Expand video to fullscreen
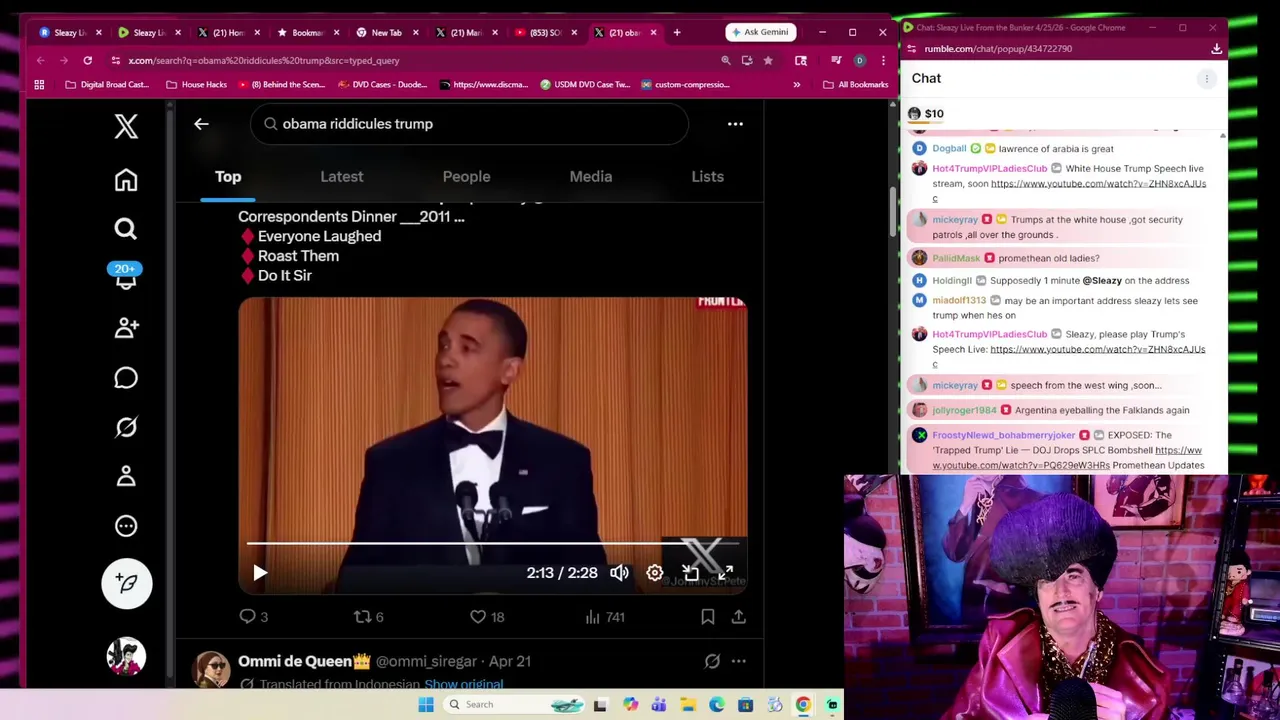 click(x=725, y=573)
